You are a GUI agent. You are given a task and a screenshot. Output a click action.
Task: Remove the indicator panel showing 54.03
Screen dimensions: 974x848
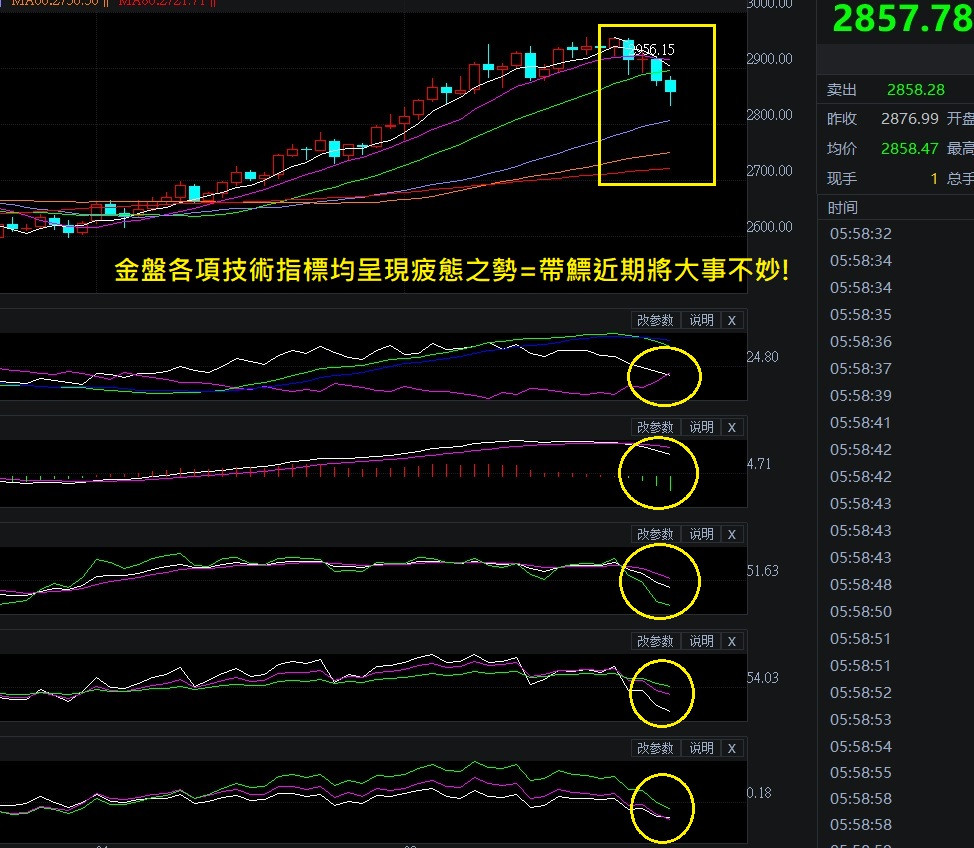point(732,641)
